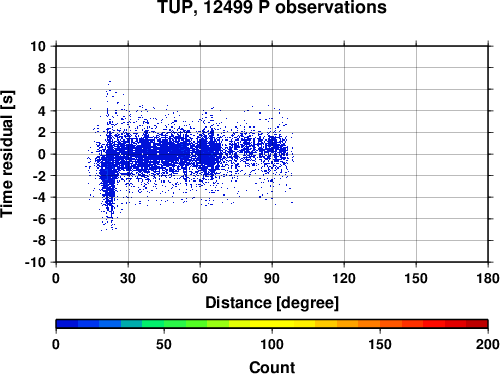The height and width of the screenshot is (374, 500).
Task: Click the x-axis tick label "150"
Action: (416, 278)
